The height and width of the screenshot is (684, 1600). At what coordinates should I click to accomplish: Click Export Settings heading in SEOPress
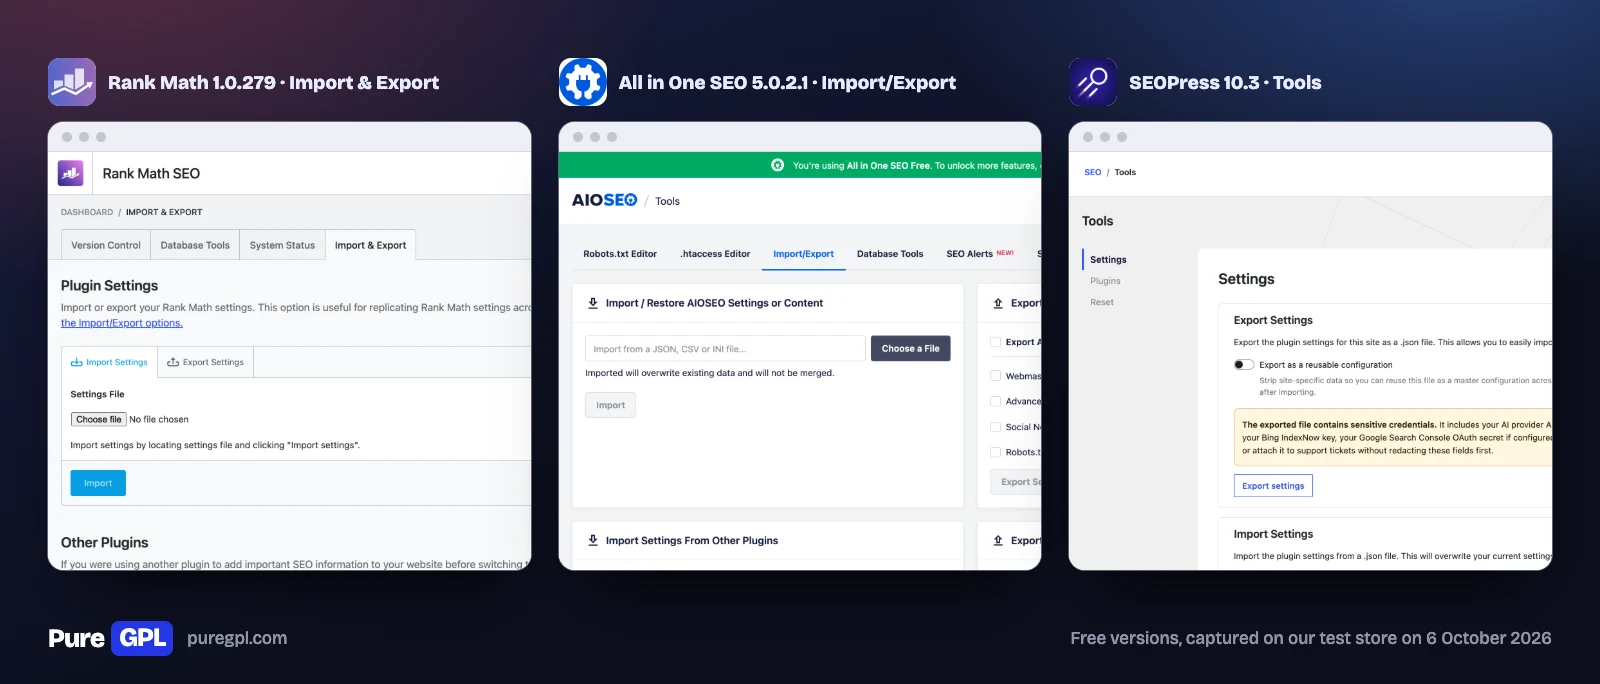pyautogui.click(x=1273, y=320)
